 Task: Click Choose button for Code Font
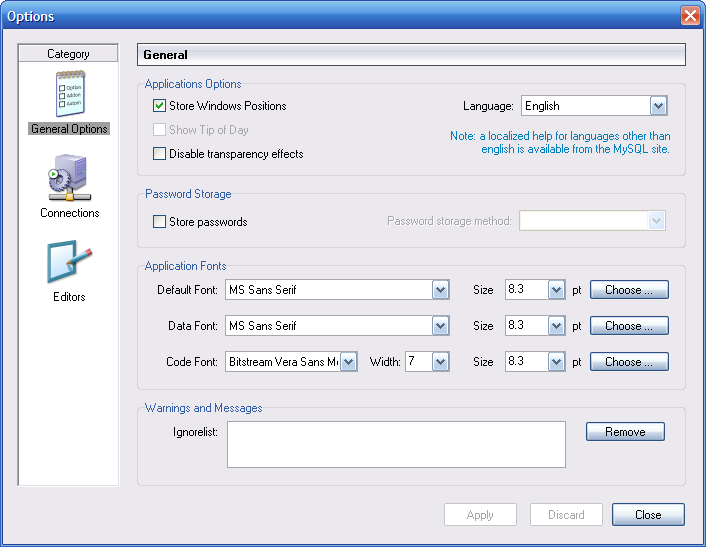(629, 362)
